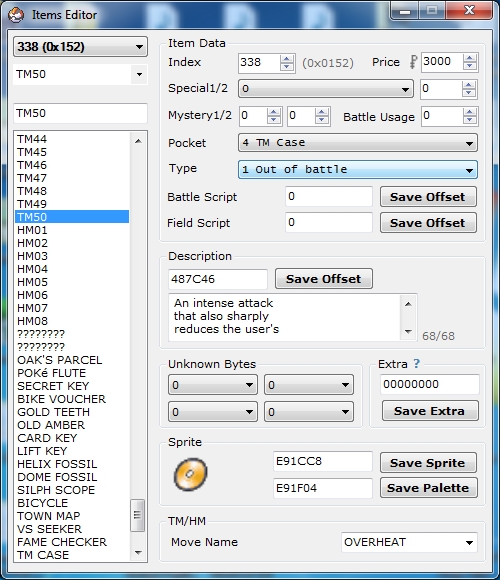The height and width of the screenshot is (580, 500).
Task: Select SILPH SCOPE in the item list
Action: pyautogui.click(x=72, y=490)
